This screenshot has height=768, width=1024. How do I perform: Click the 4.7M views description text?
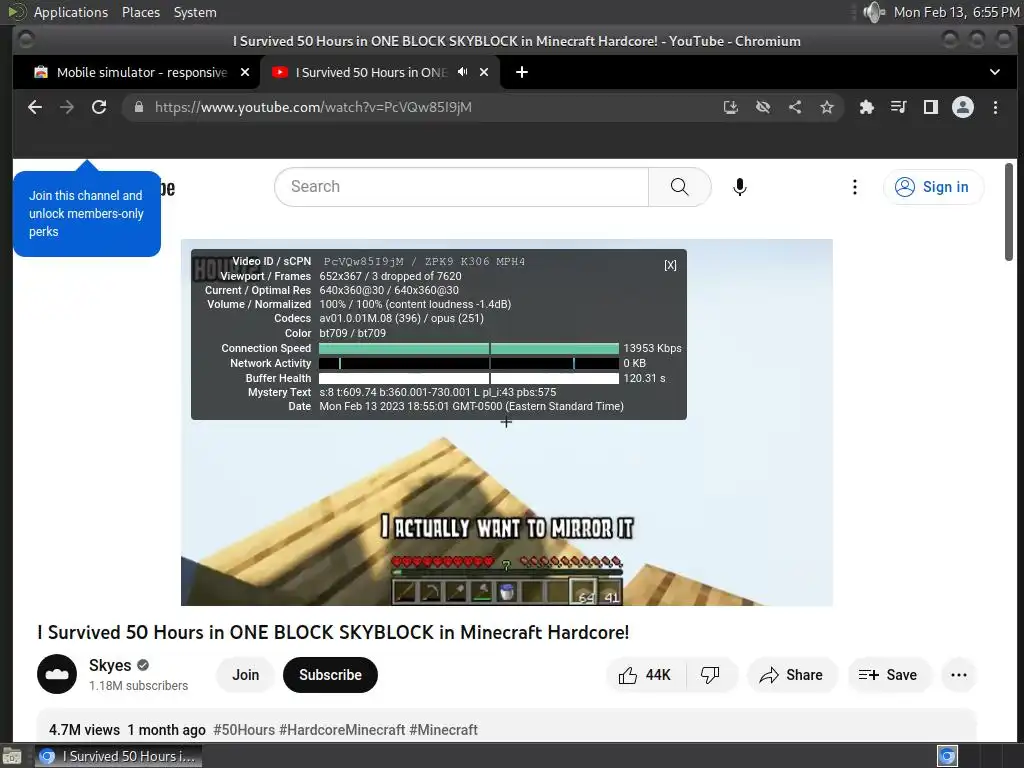pyautogui.click(x=84, y=729)
